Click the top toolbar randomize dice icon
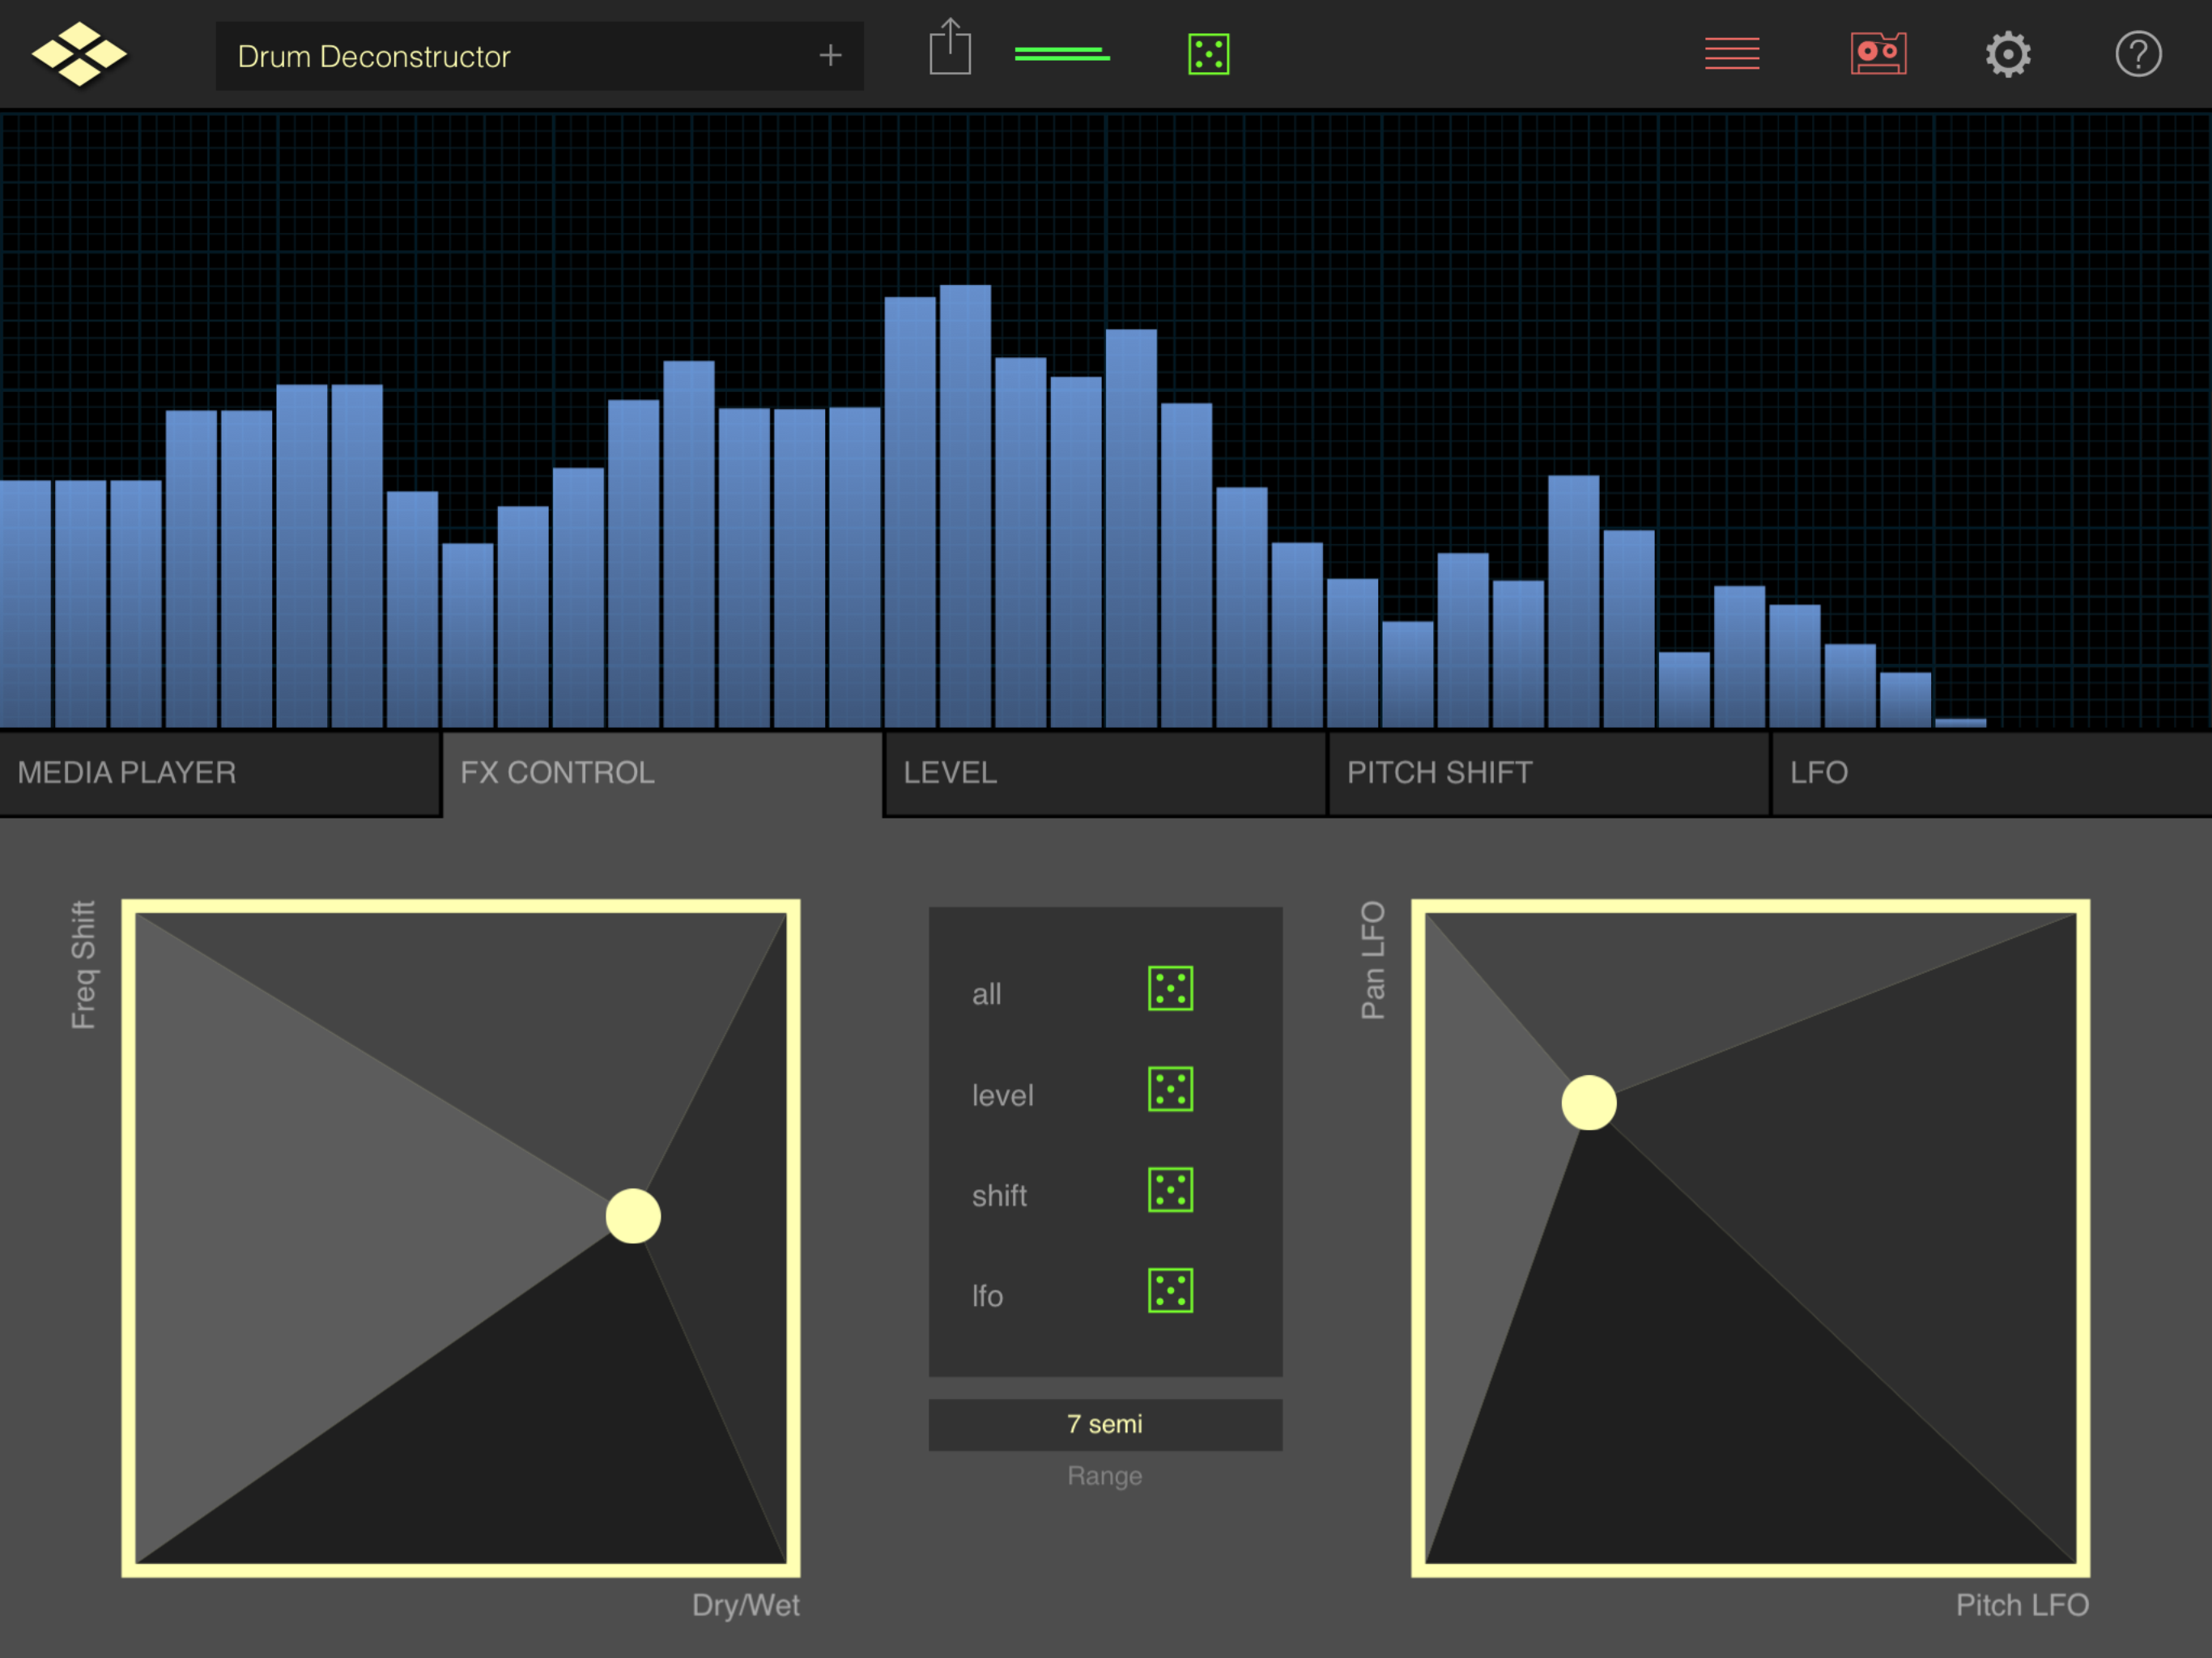 click(1208, 54)
